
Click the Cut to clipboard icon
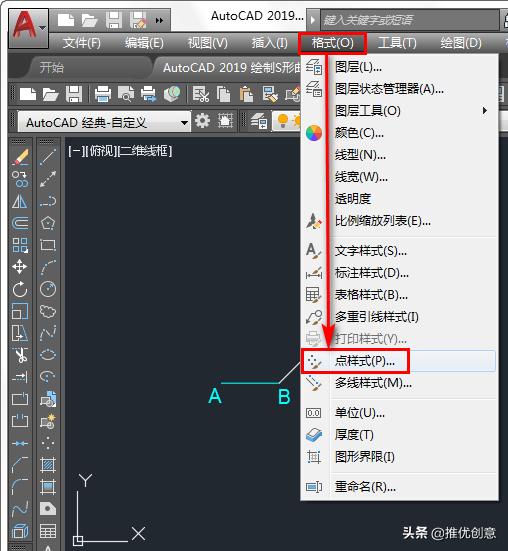tap(201, 94)
